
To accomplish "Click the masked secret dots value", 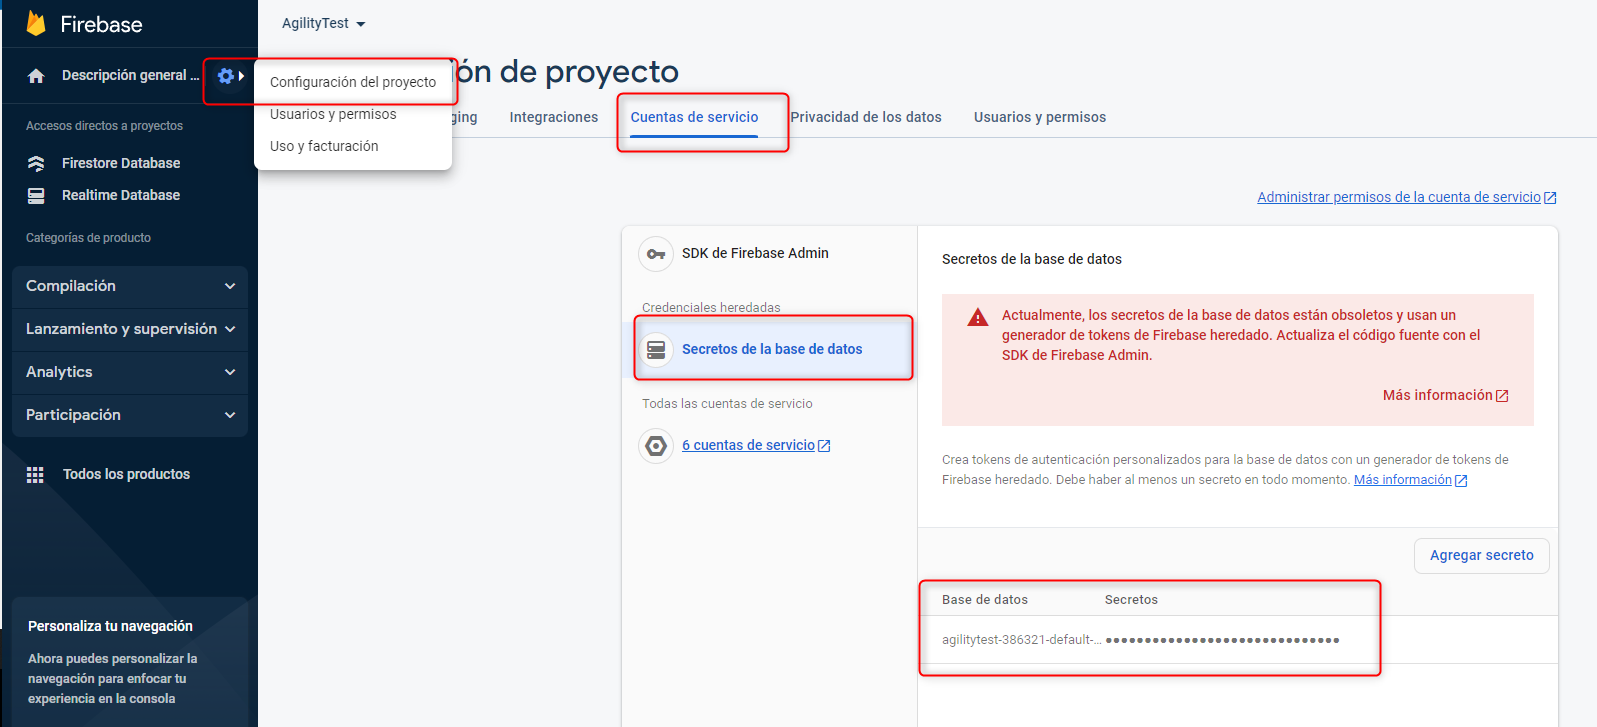I will coord(1222,640).
